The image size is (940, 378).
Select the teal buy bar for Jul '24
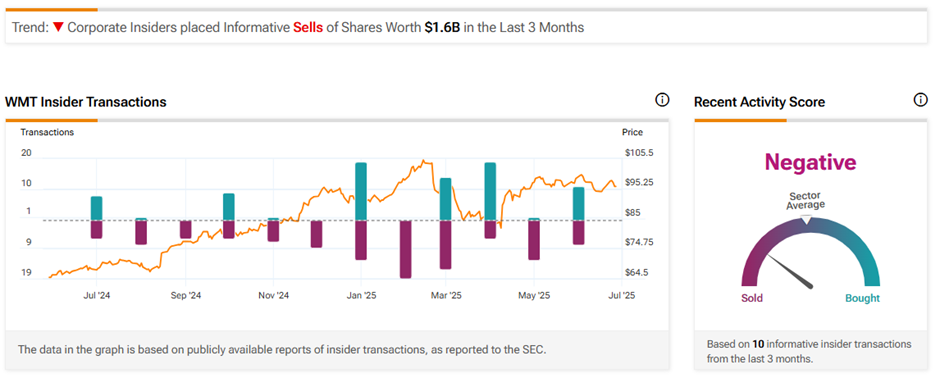point(97,208)
